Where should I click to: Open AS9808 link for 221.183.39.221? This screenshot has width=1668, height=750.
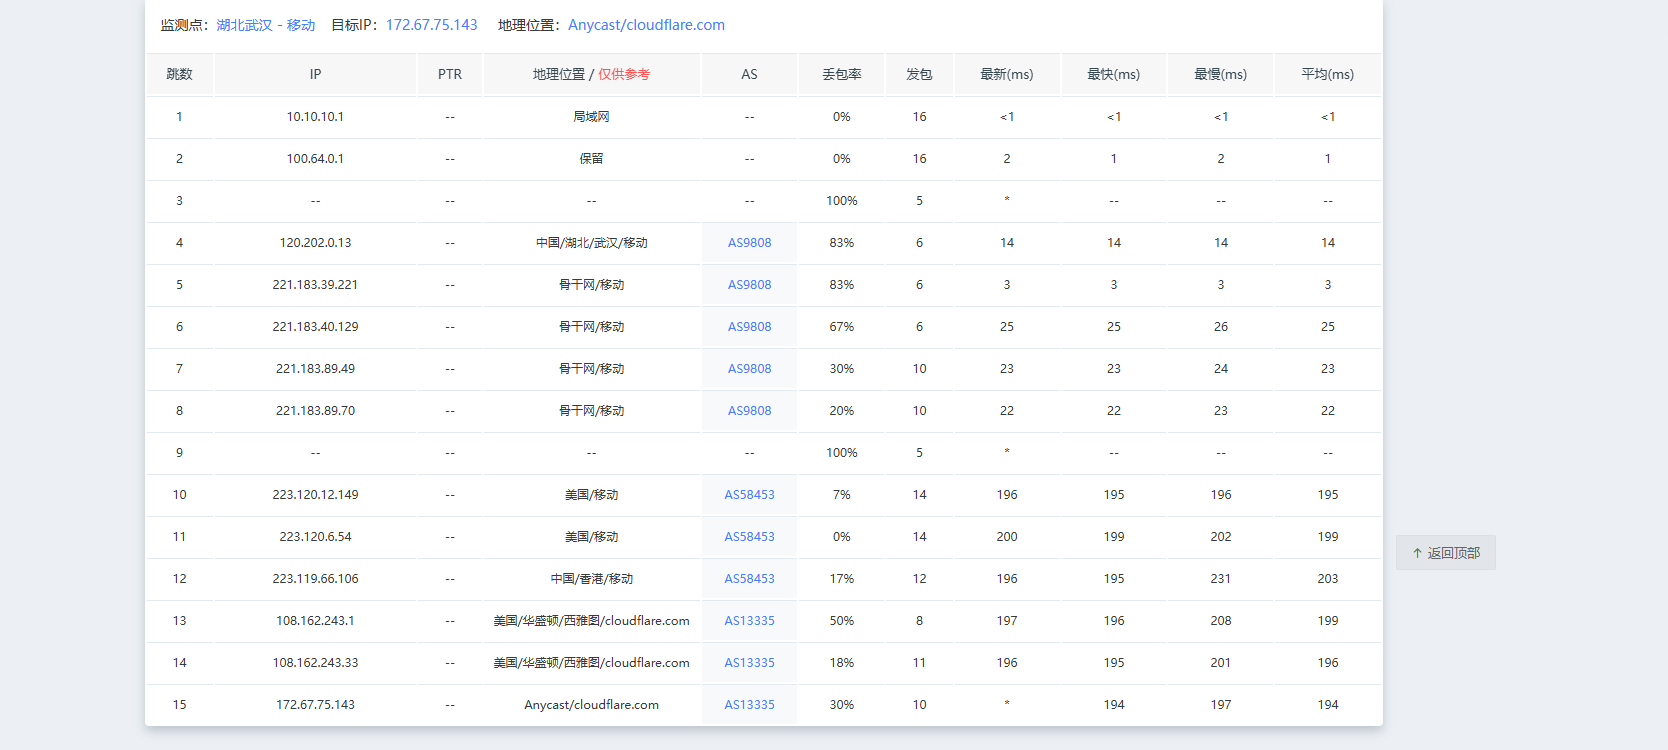750,285
